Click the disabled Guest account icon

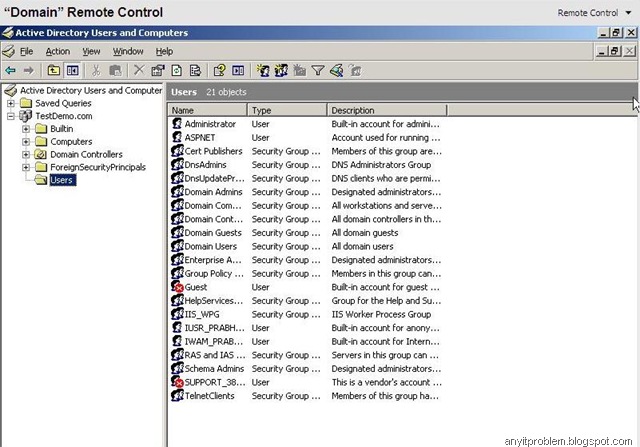(177, 287)
